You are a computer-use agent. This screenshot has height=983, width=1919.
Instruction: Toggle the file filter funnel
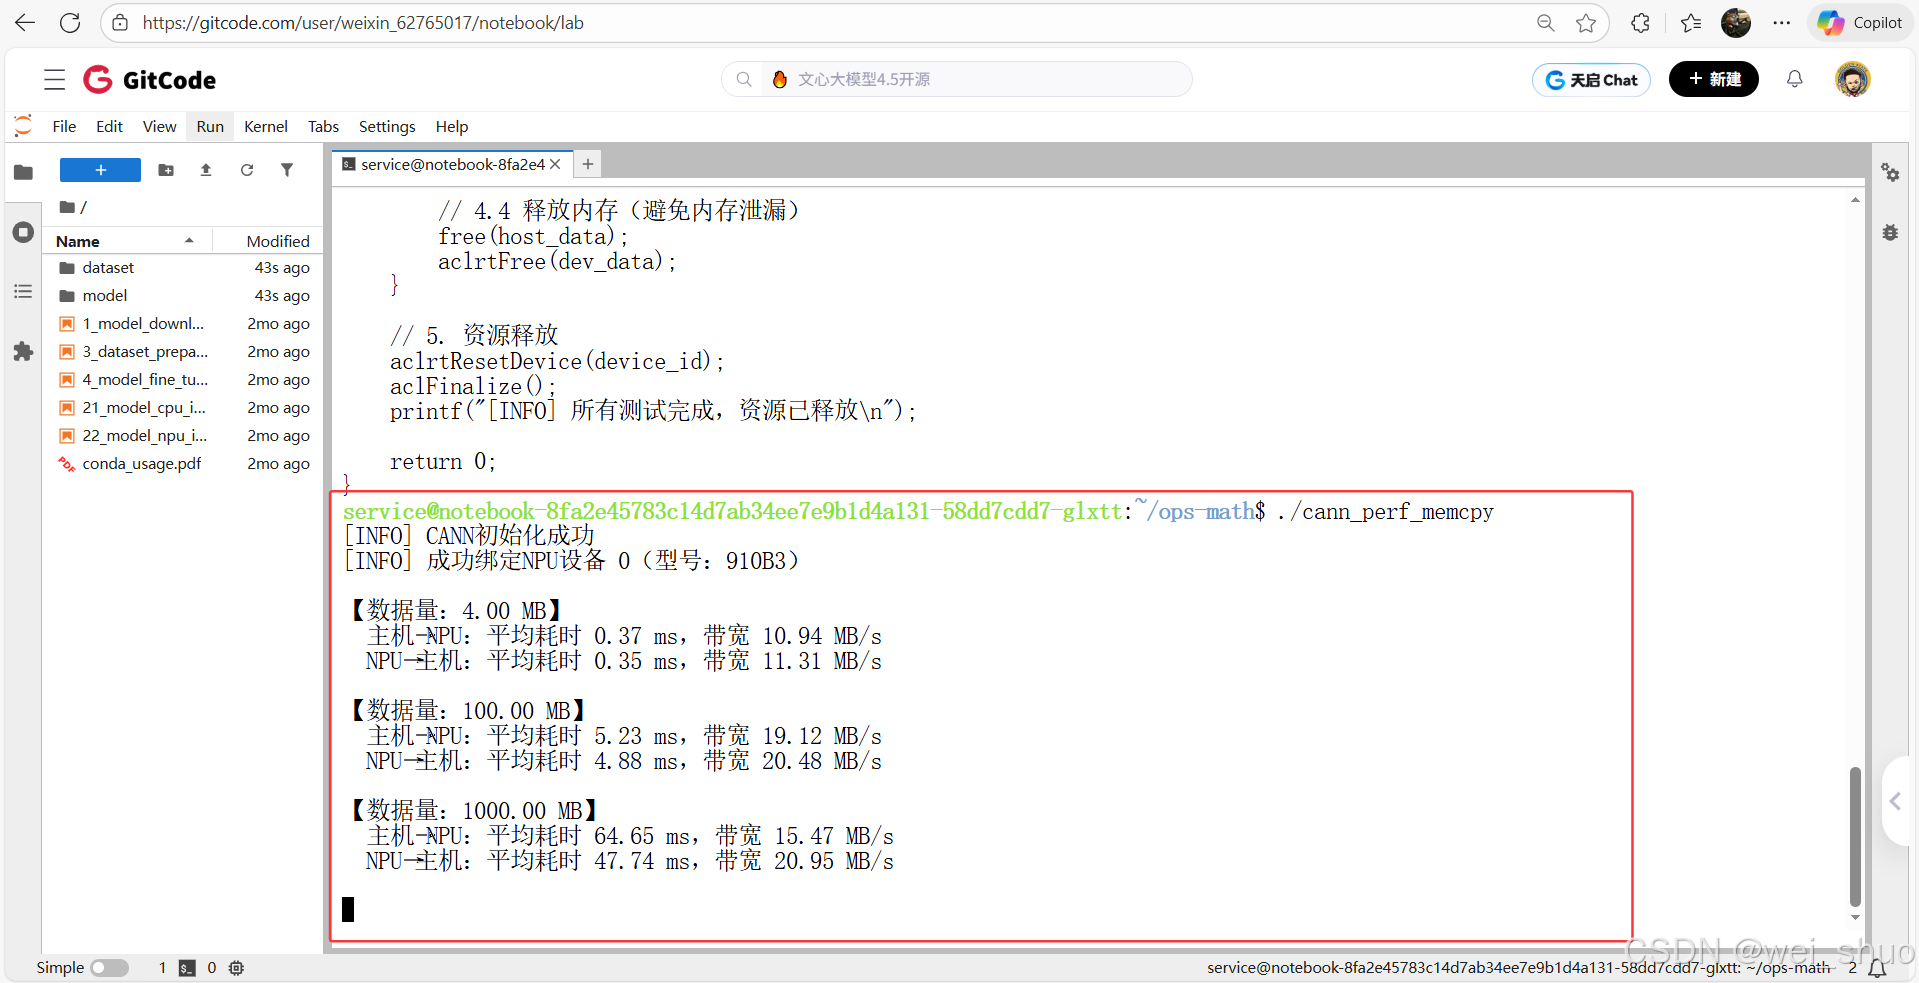pyautogui.click(x=287, y=170)
